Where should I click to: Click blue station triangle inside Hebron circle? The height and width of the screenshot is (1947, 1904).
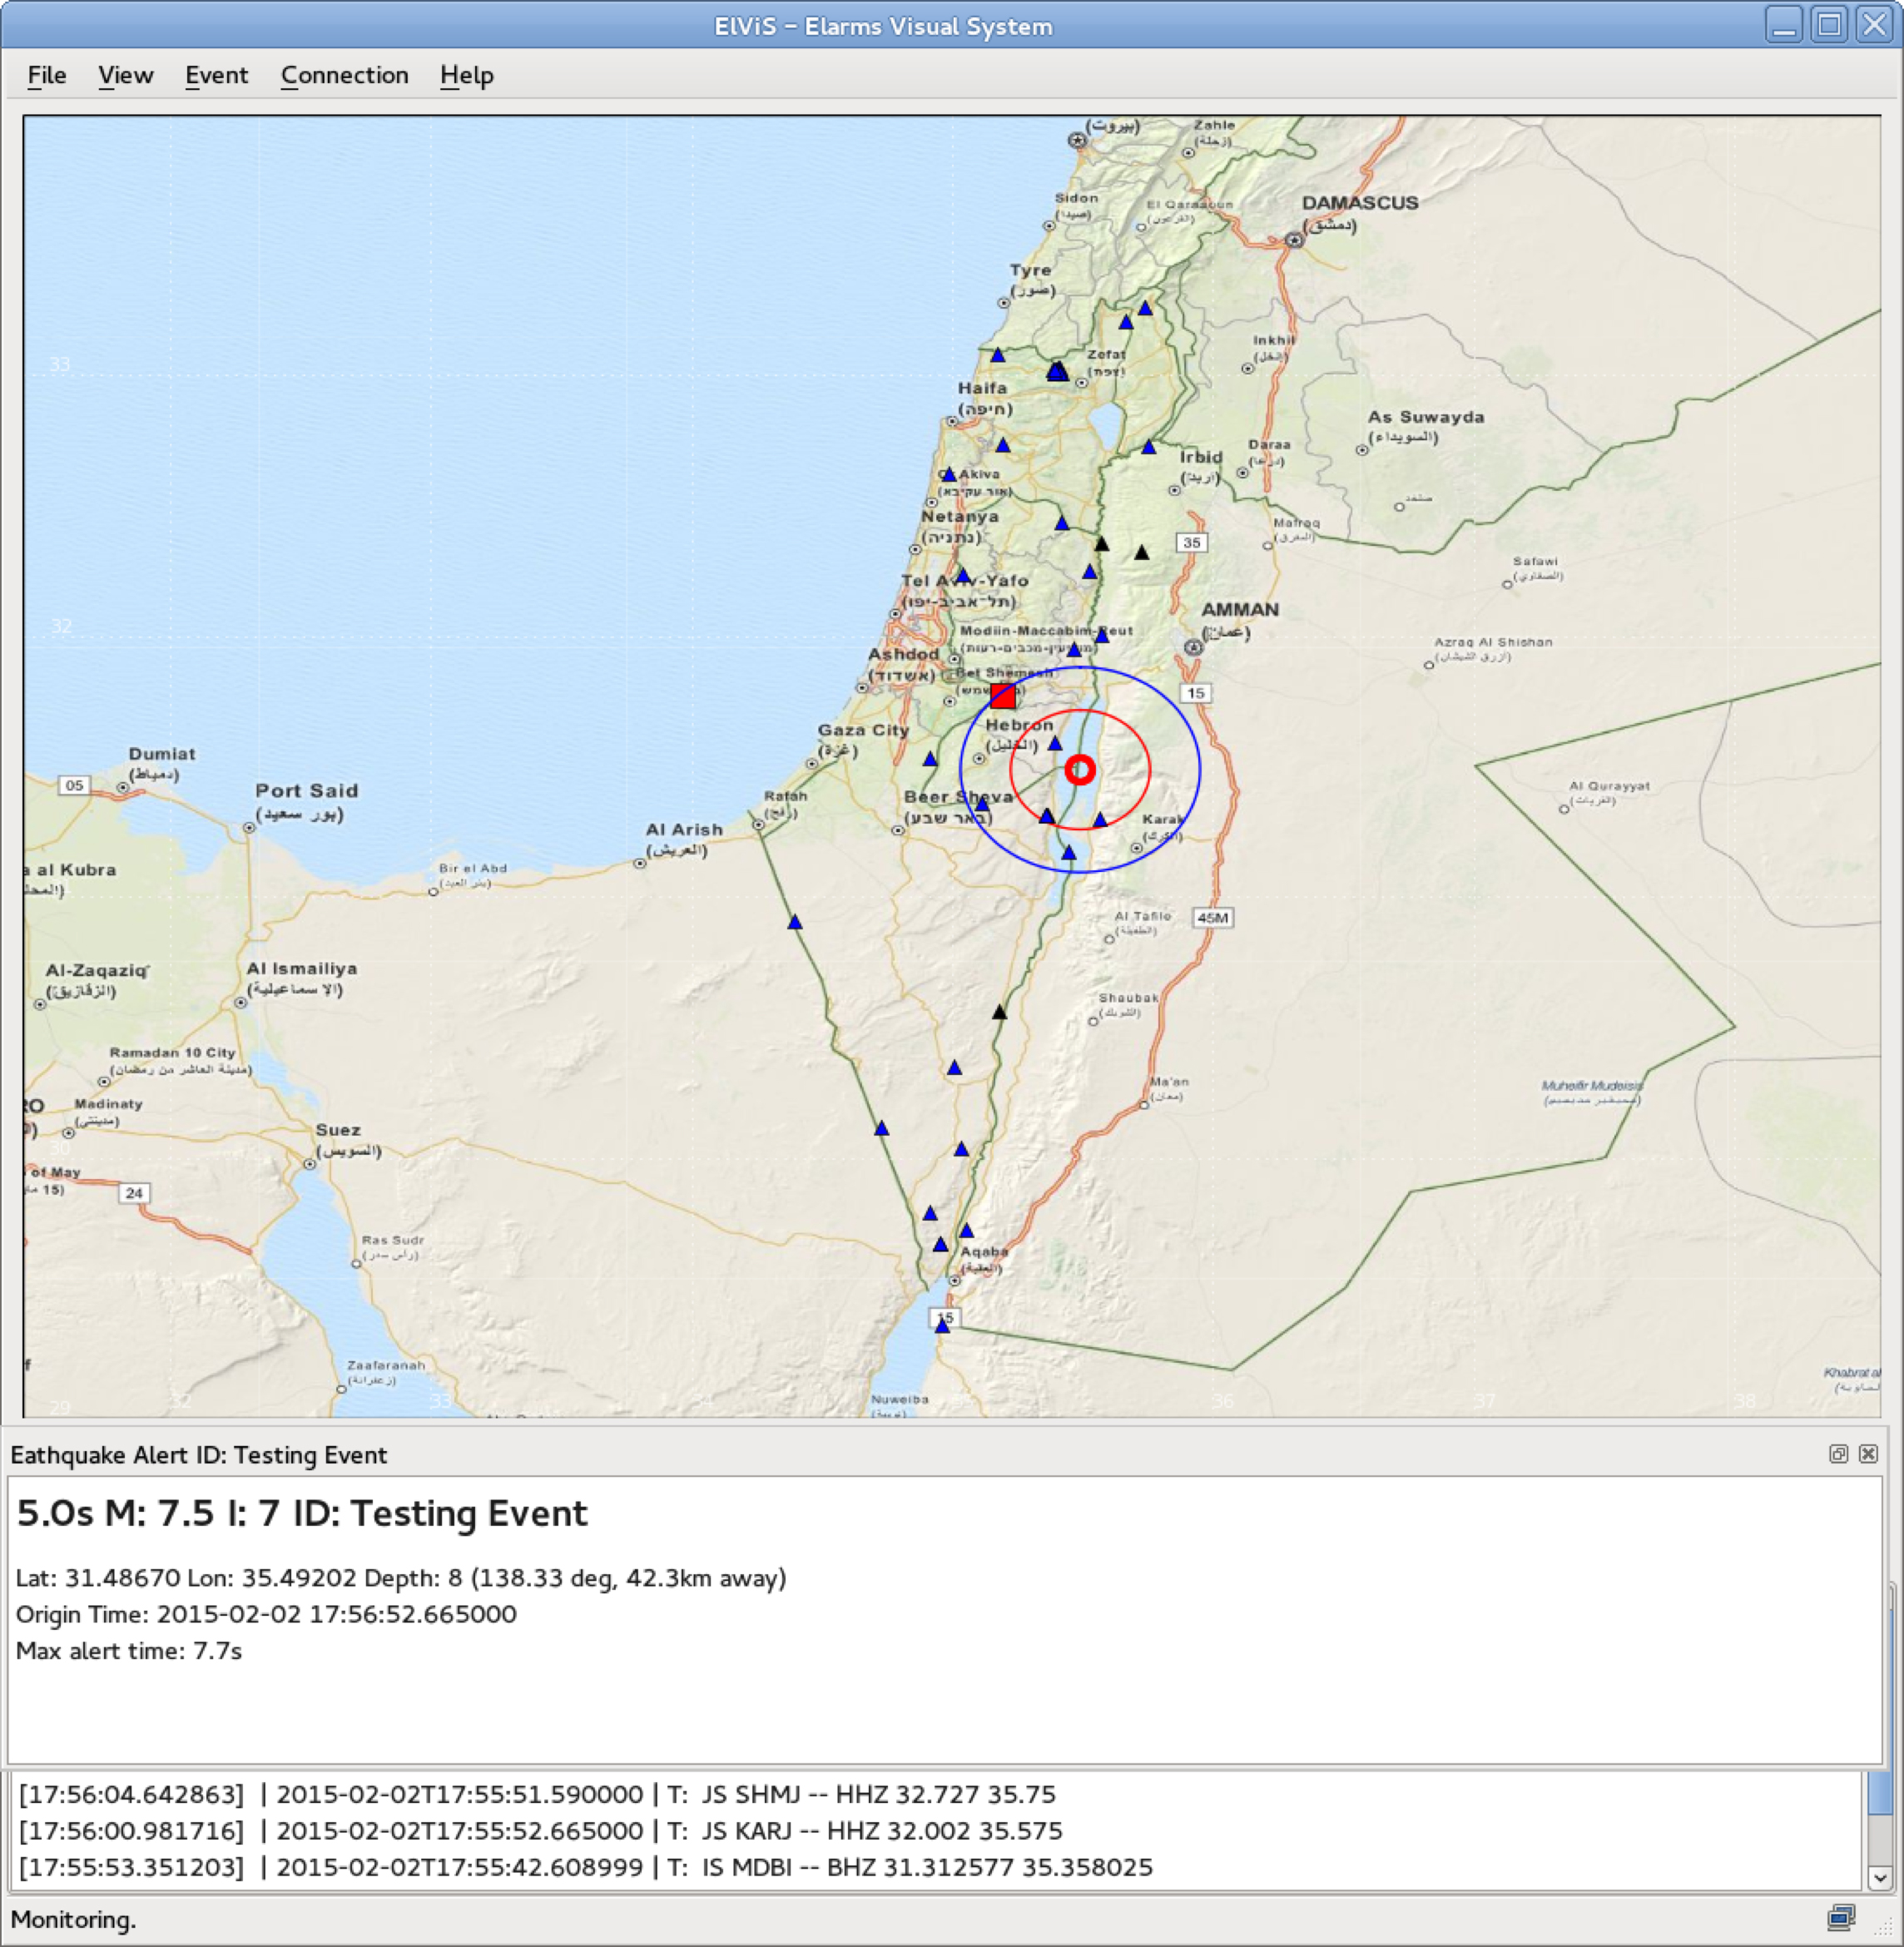coord(1055,744)
